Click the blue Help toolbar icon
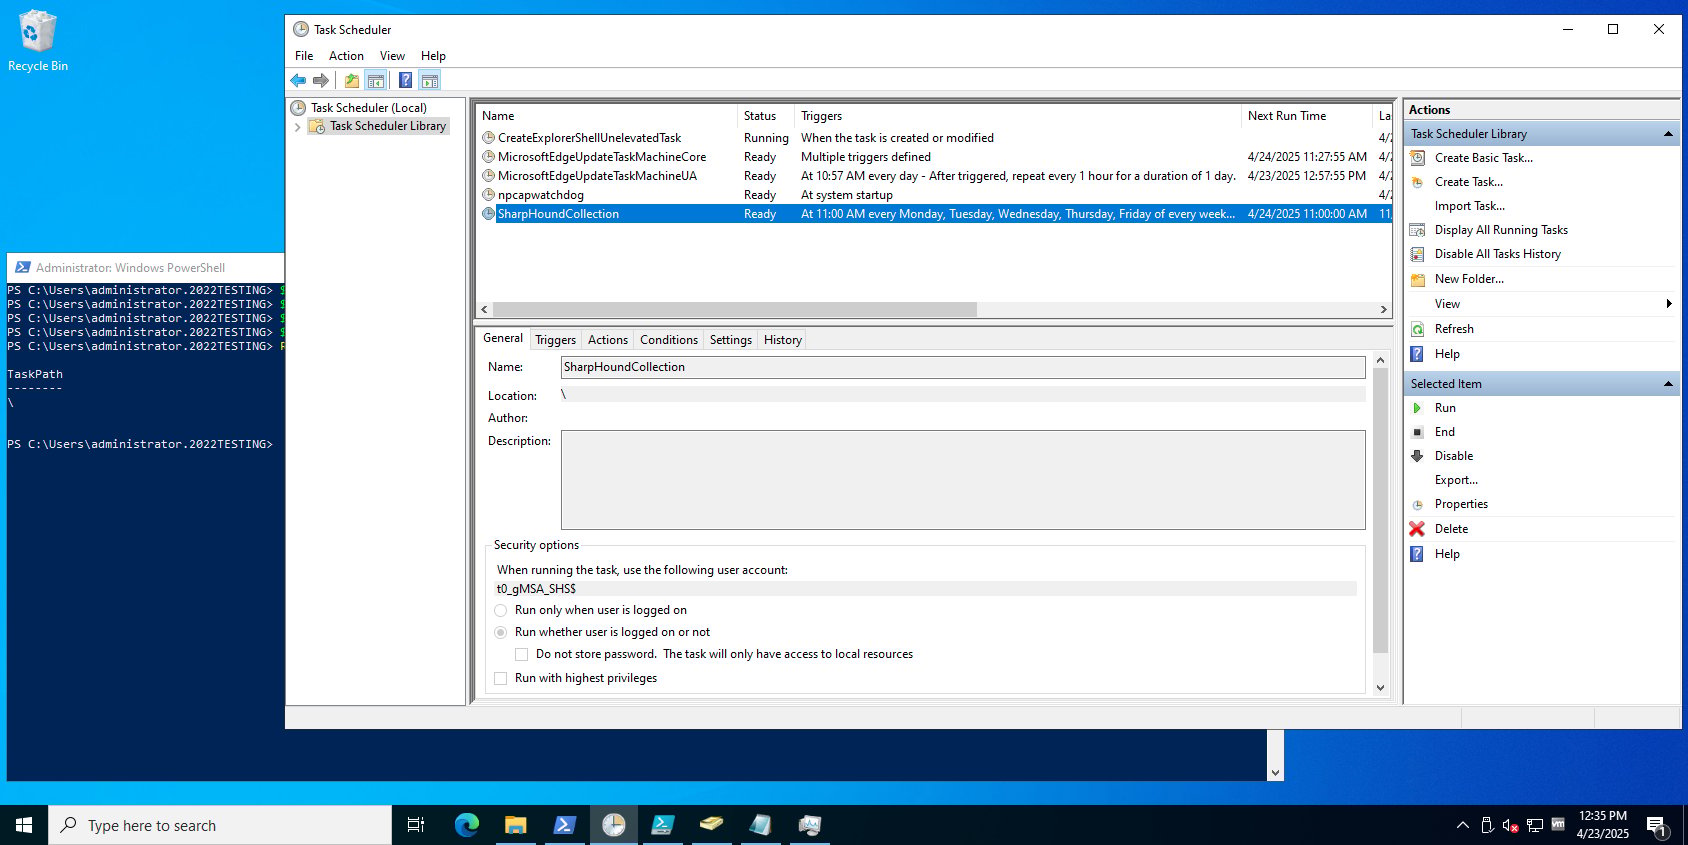Image resolution: width=1688 pixels, height=845 pixels. 405,81
